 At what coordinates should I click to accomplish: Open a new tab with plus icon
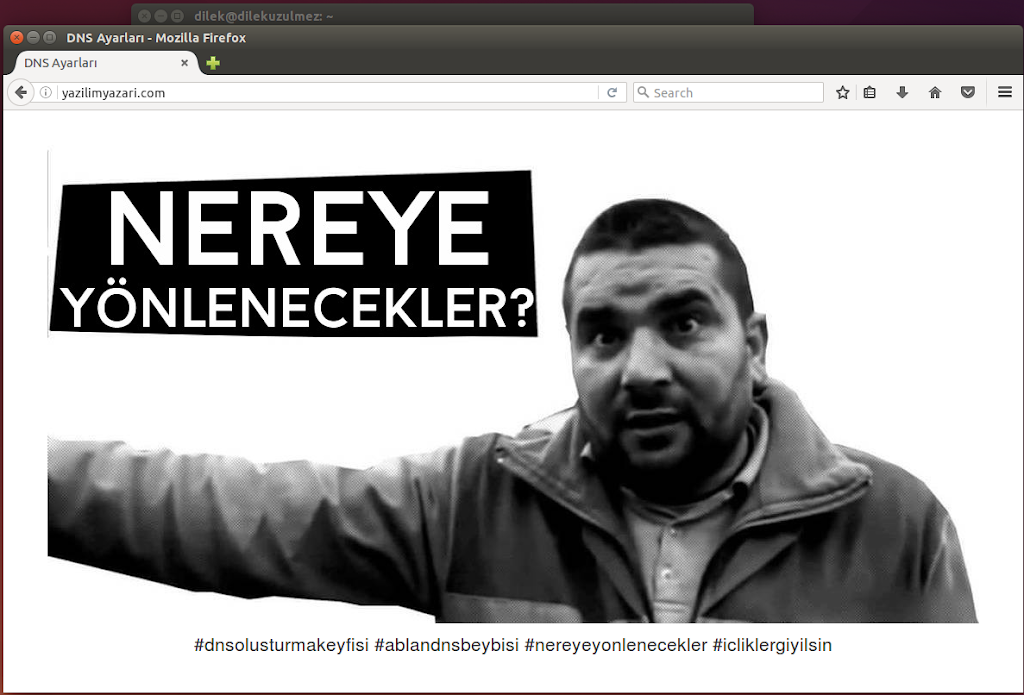(x=213, y=63)
